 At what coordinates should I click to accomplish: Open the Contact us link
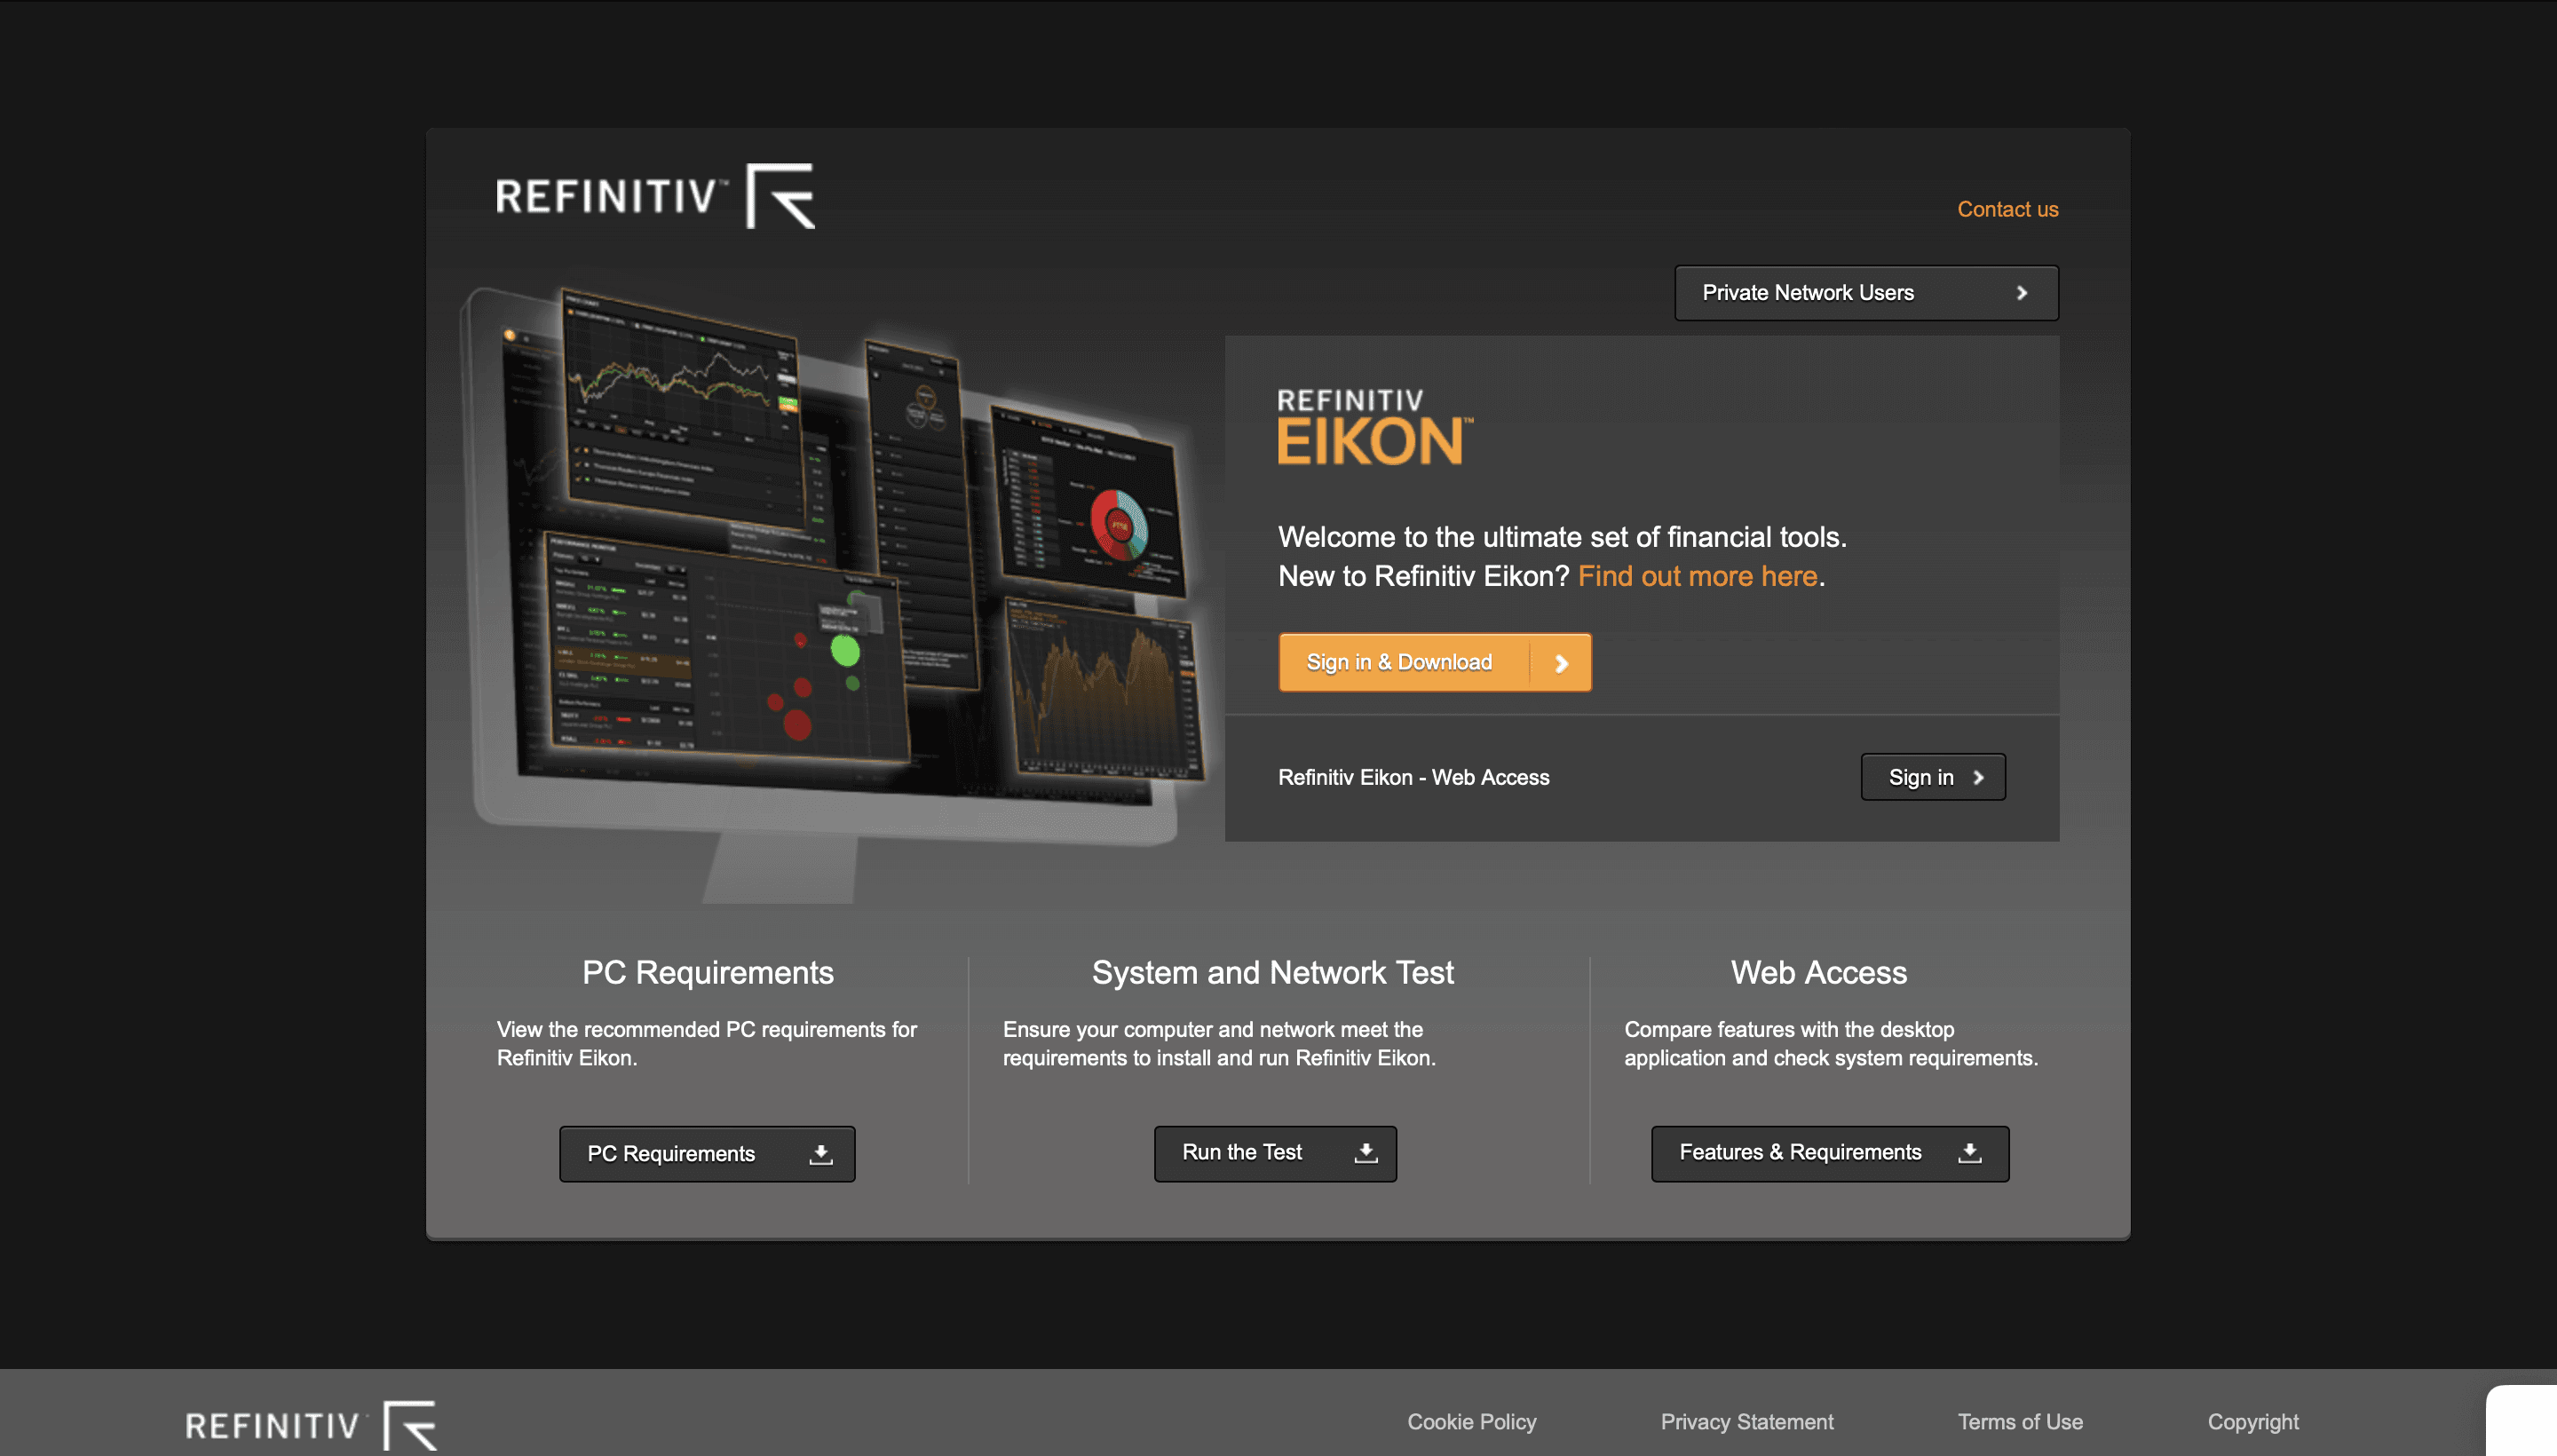(x=2007, y=209)
